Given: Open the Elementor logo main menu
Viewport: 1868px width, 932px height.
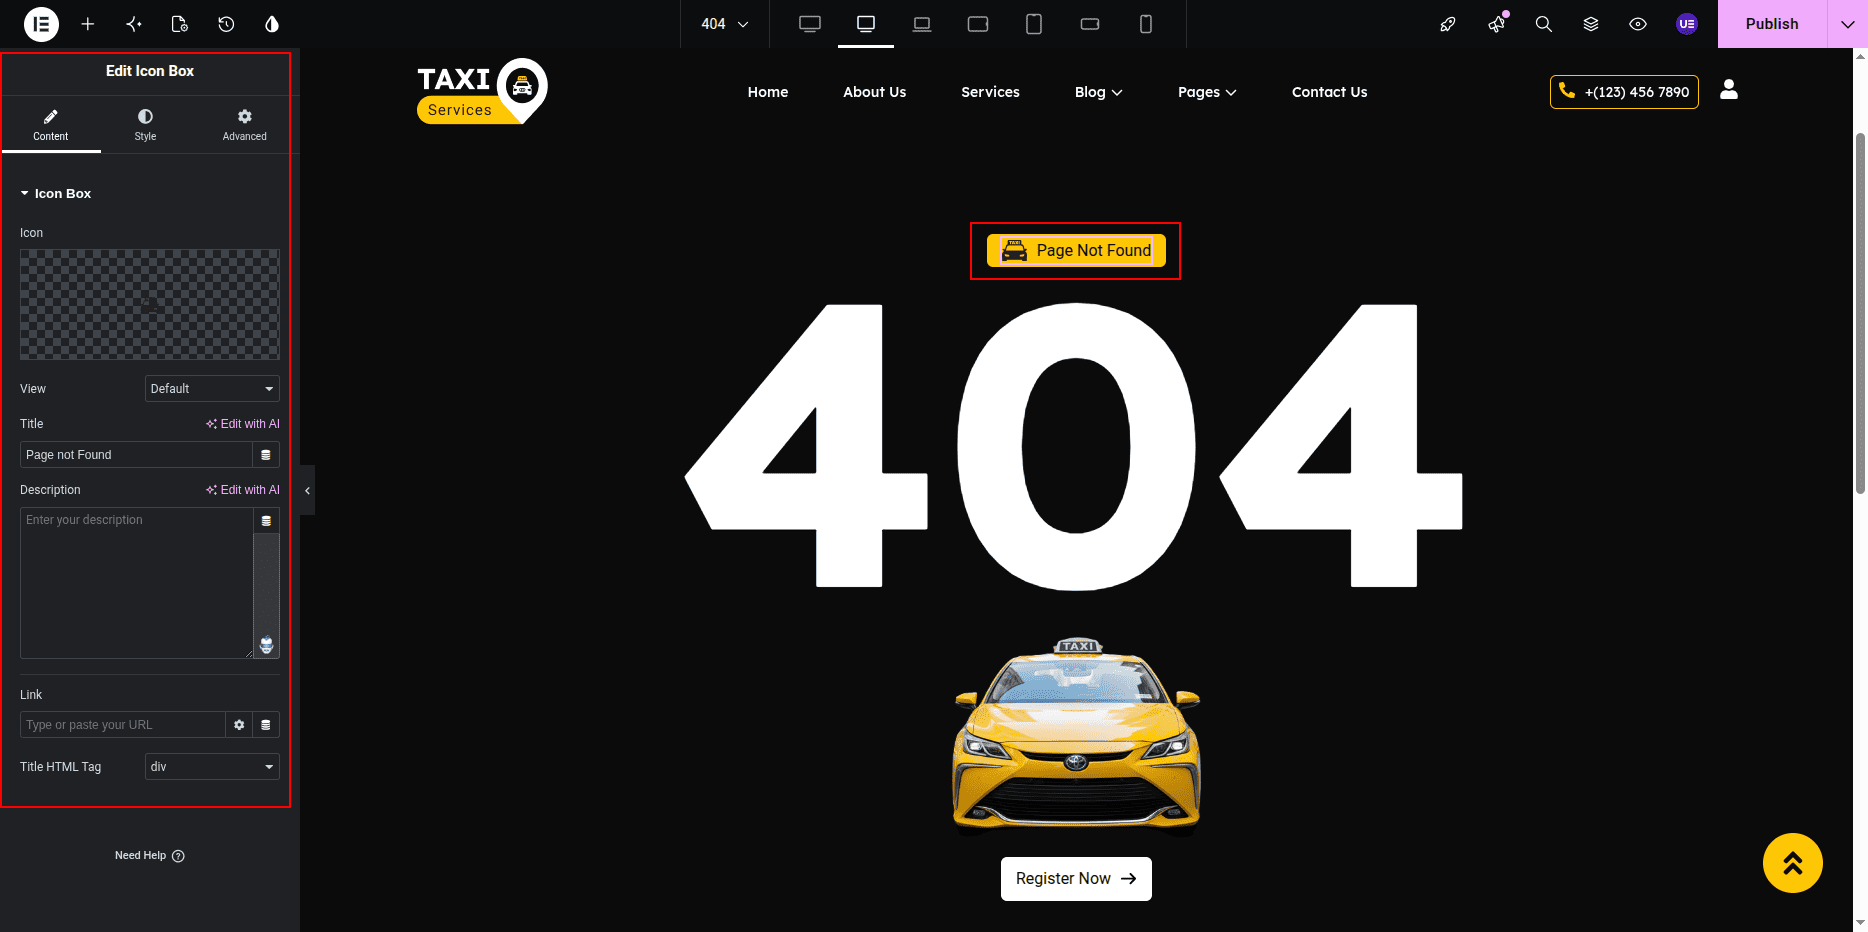Looking at the screenshot, I should [41, 24].
